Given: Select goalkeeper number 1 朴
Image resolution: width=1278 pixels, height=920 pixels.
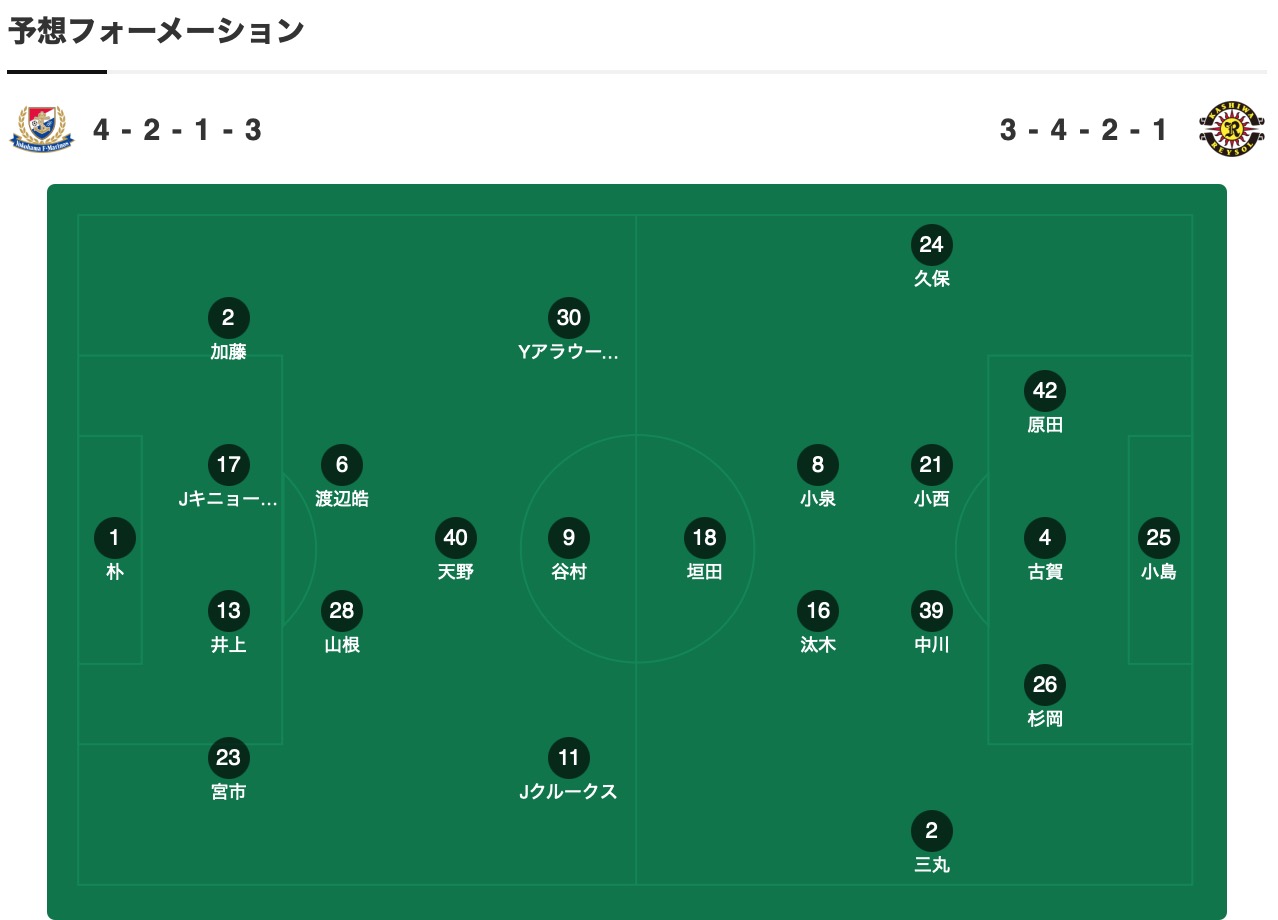Looking at the screenshot, I should tap(114, 550).
